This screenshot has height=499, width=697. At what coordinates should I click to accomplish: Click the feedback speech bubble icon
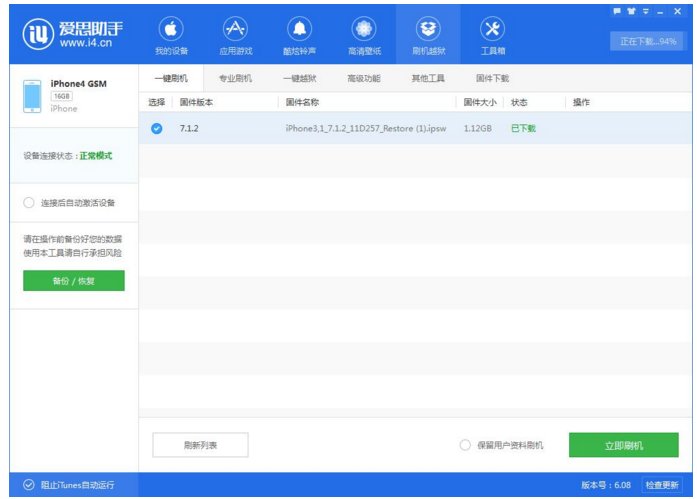coord(617,11)
